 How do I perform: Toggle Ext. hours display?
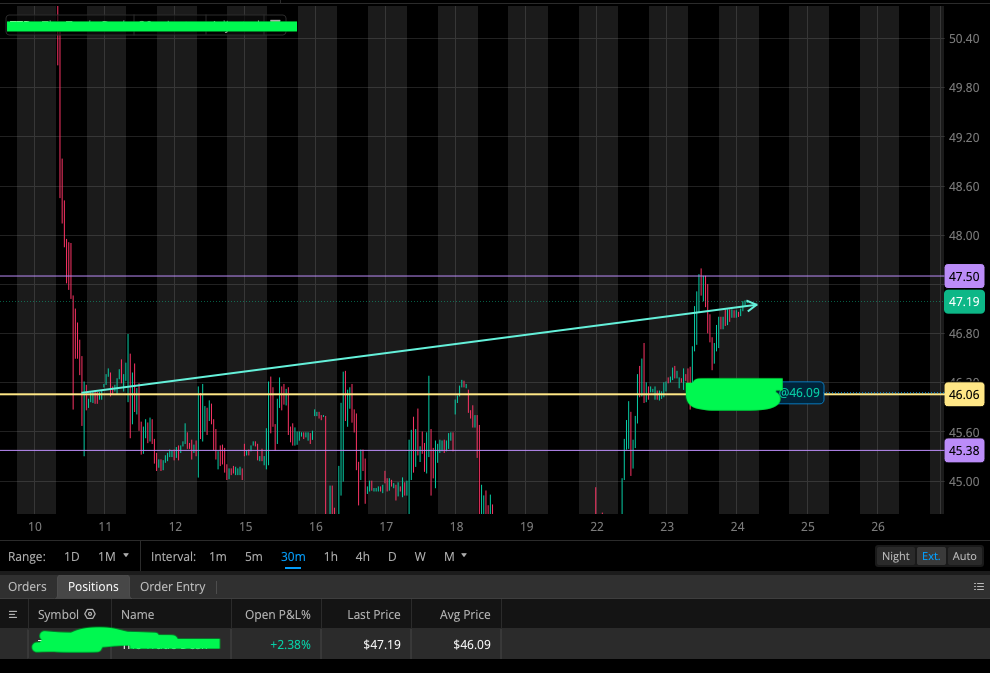(x=931, y=556)
